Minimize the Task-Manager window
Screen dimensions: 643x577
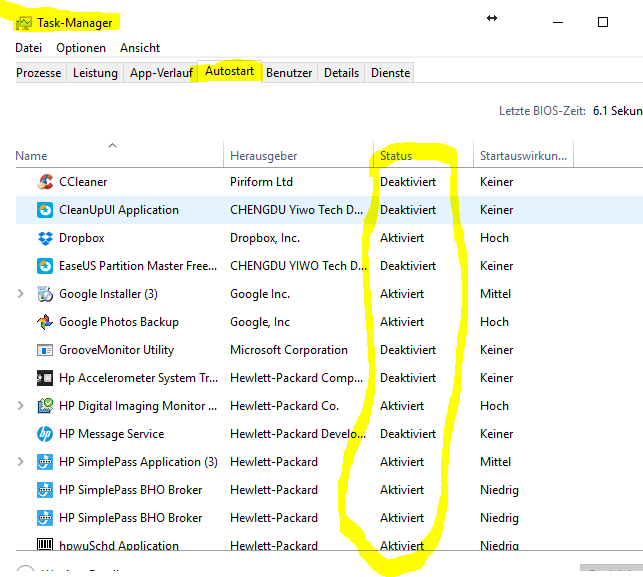pos(558,22)
